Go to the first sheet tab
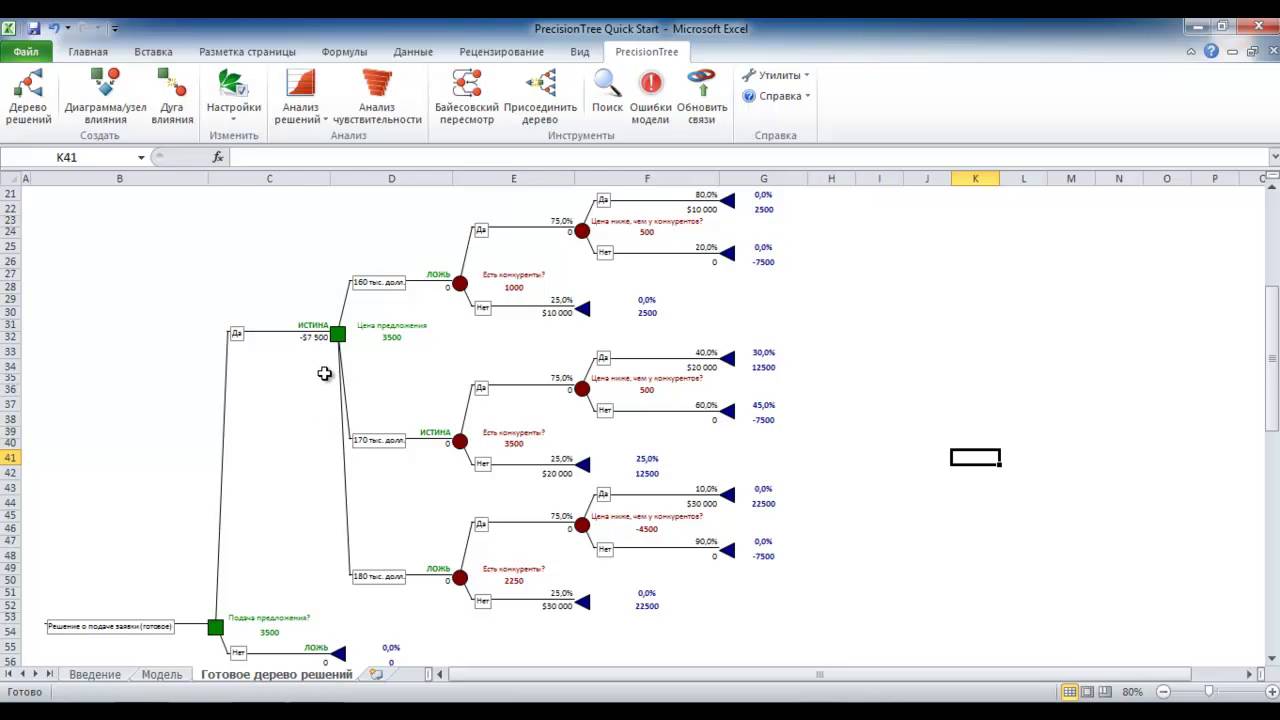 10,675
